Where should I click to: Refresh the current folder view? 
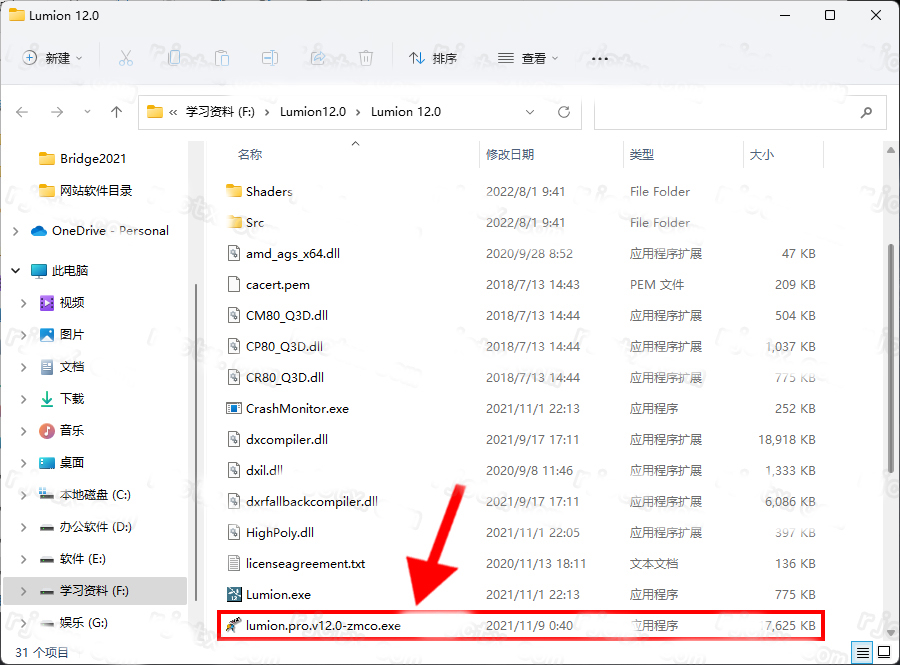[x=564, y=112]
